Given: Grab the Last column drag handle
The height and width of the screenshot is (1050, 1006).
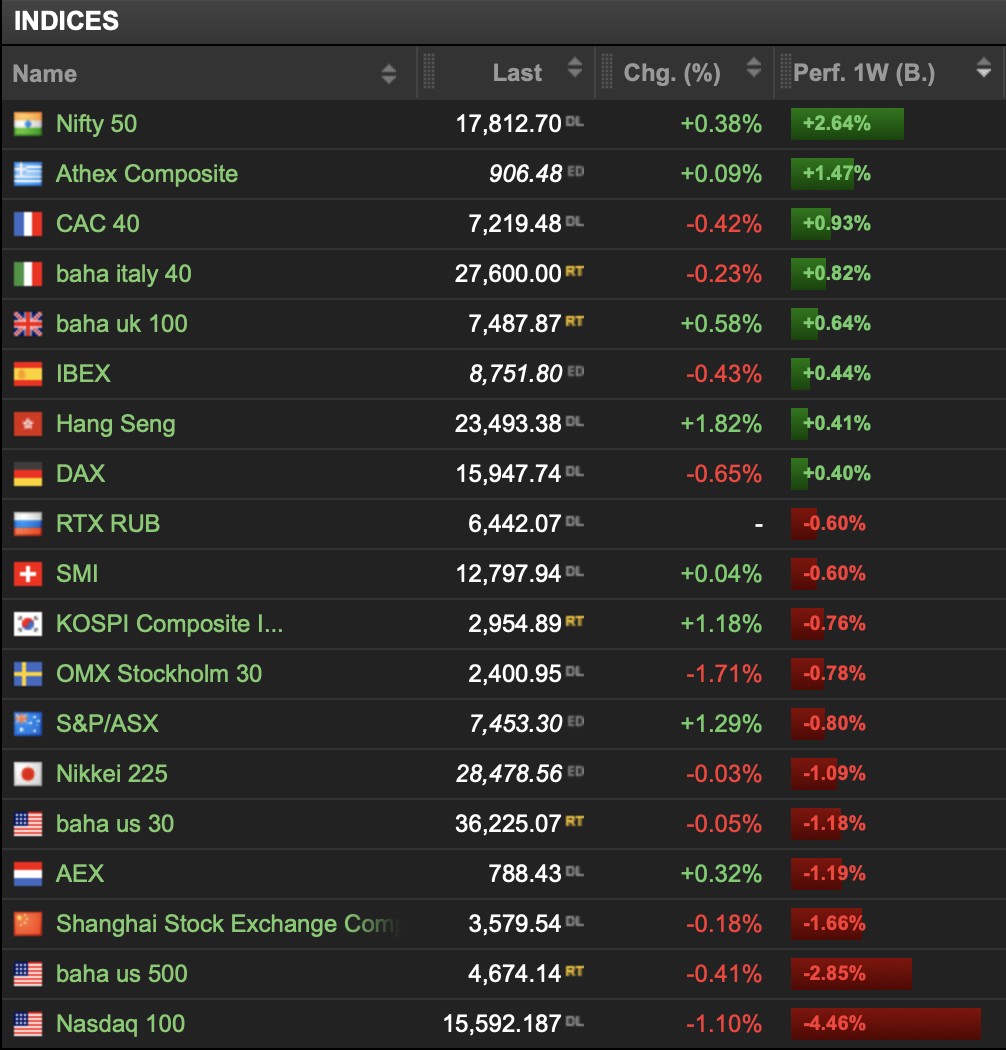Looking at the screenshot, I should pyautogui.click(x=429, y=72).
